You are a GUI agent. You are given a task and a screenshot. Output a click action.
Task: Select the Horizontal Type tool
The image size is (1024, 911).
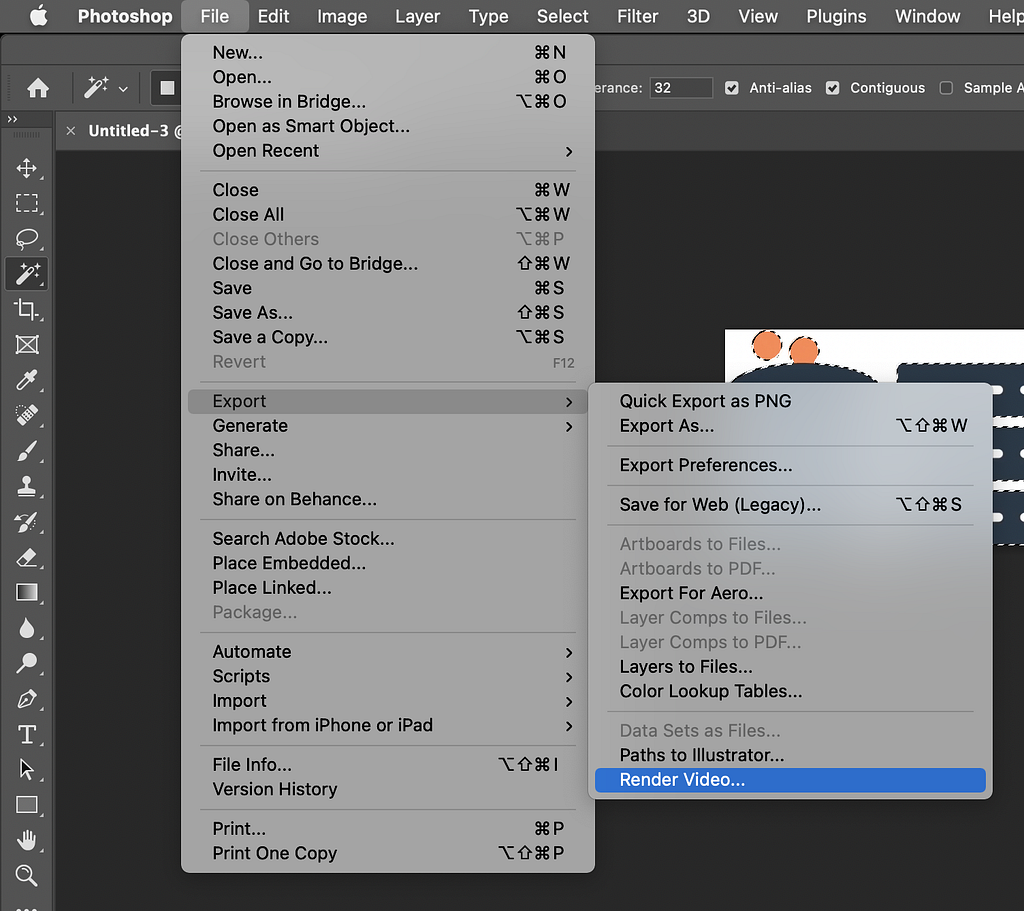(x=26, y=734)
